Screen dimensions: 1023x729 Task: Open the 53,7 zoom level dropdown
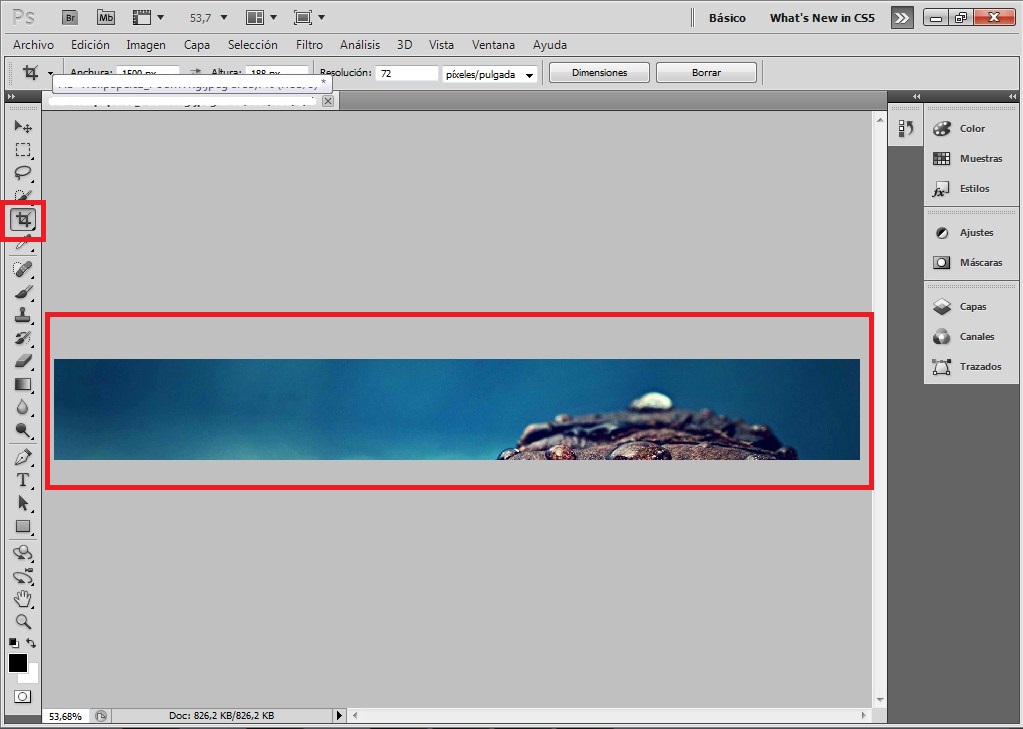tap(223, 18)
